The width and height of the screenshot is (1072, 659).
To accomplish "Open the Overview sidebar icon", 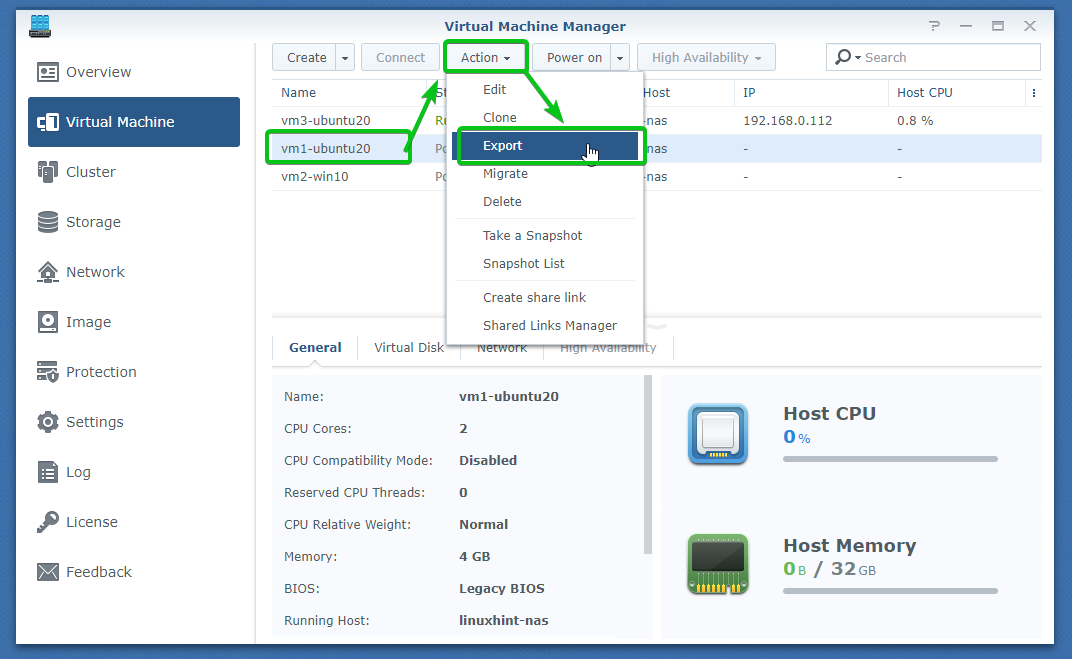I will tap(48, 72).
